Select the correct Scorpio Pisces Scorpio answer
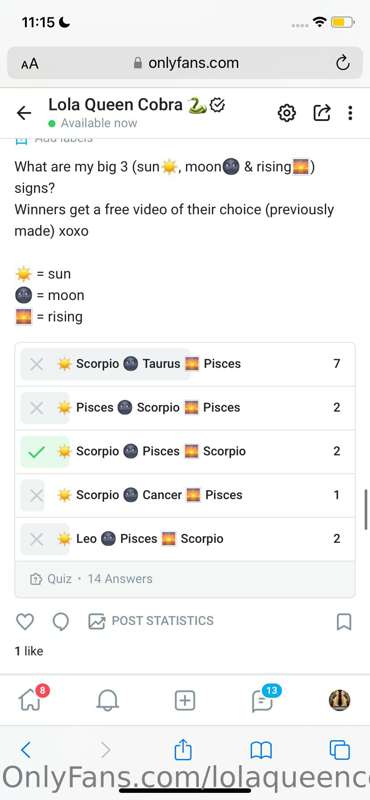 [185, 452]
